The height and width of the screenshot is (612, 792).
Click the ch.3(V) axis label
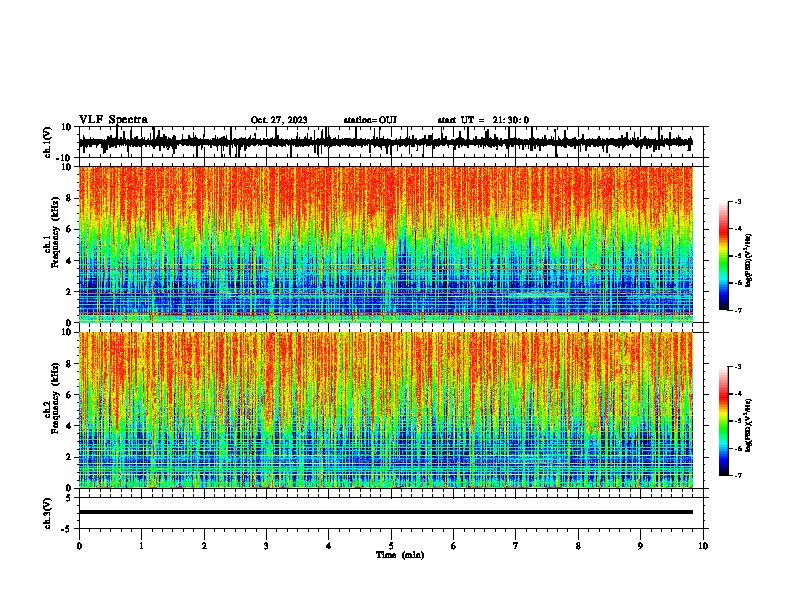48,514
